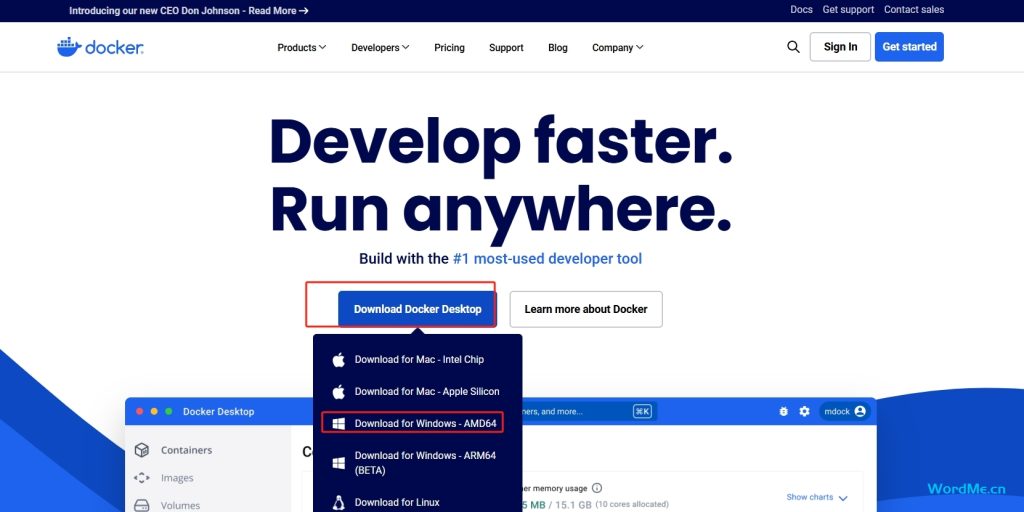1024x512 pixels.
Task: Expand the Developers menu
Action: [380, 48]
